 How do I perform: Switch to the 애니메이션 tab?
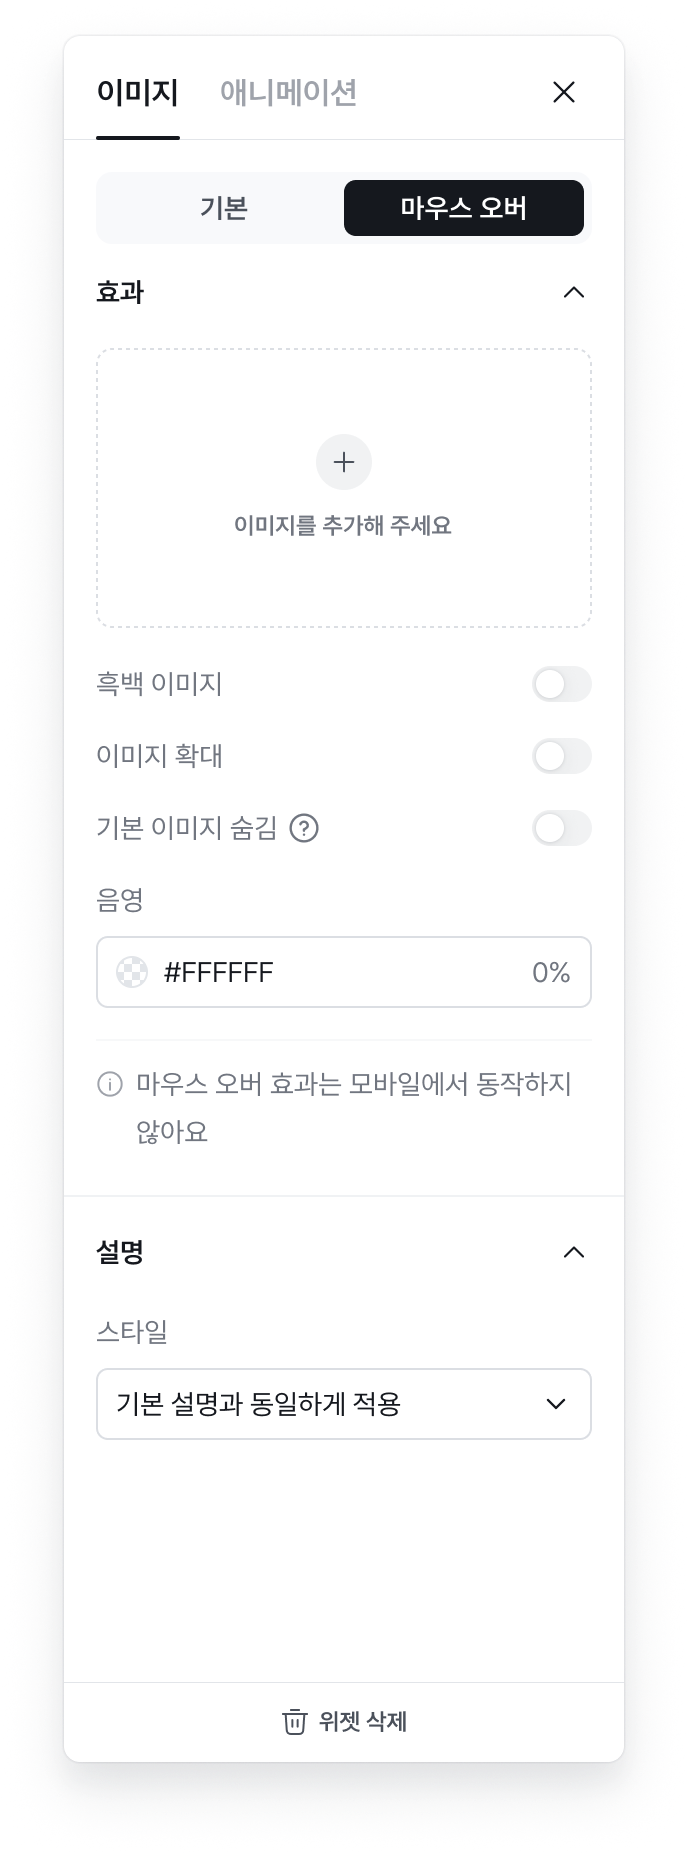click(x=288, y=92)
